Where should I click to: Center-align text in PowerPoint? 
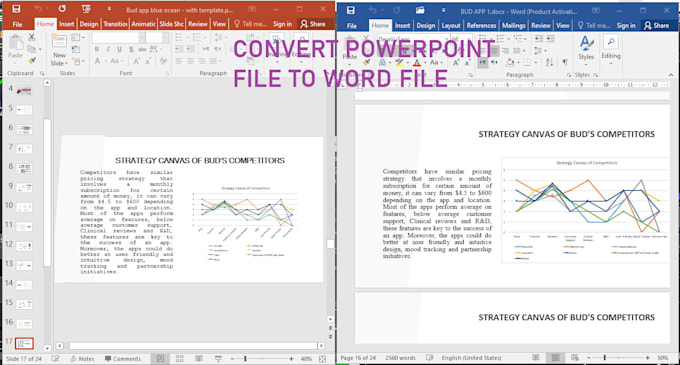tap(190, 61)
